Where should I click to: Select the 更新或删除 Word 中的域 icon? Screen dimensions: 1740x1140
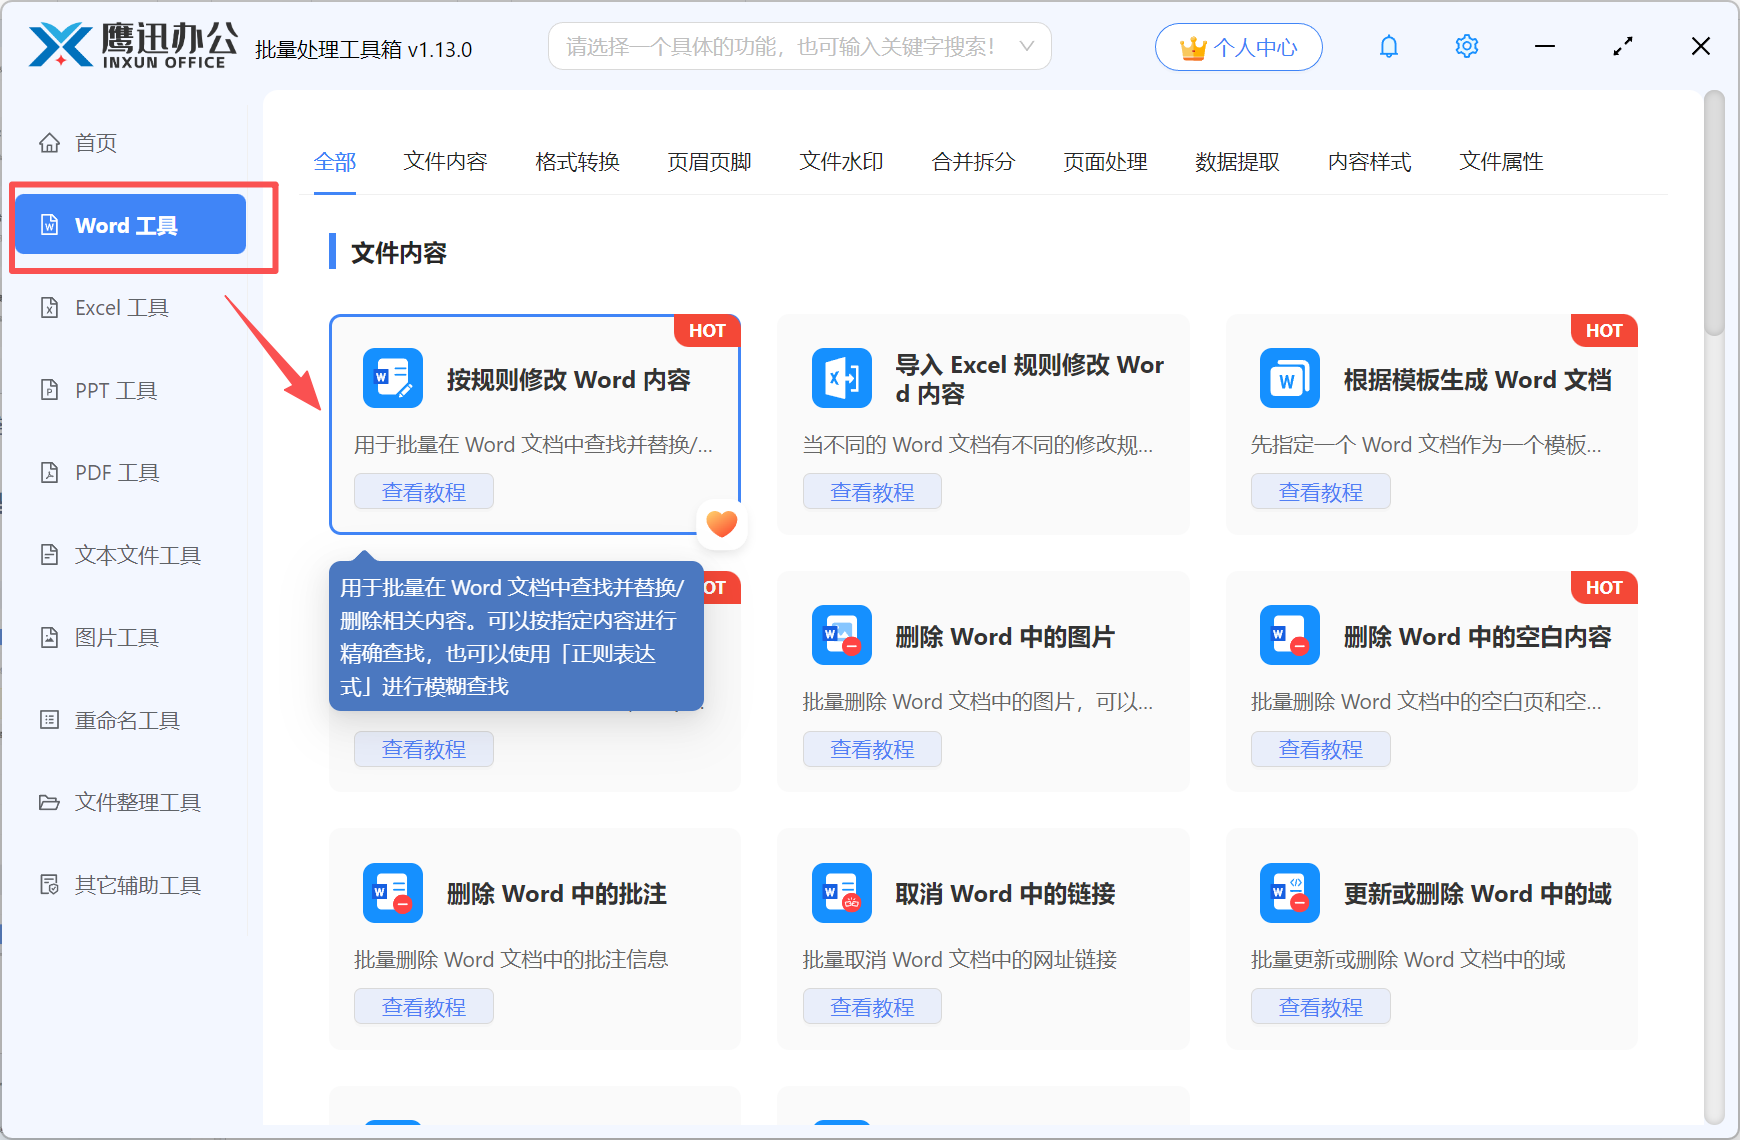coord(1289,893)
